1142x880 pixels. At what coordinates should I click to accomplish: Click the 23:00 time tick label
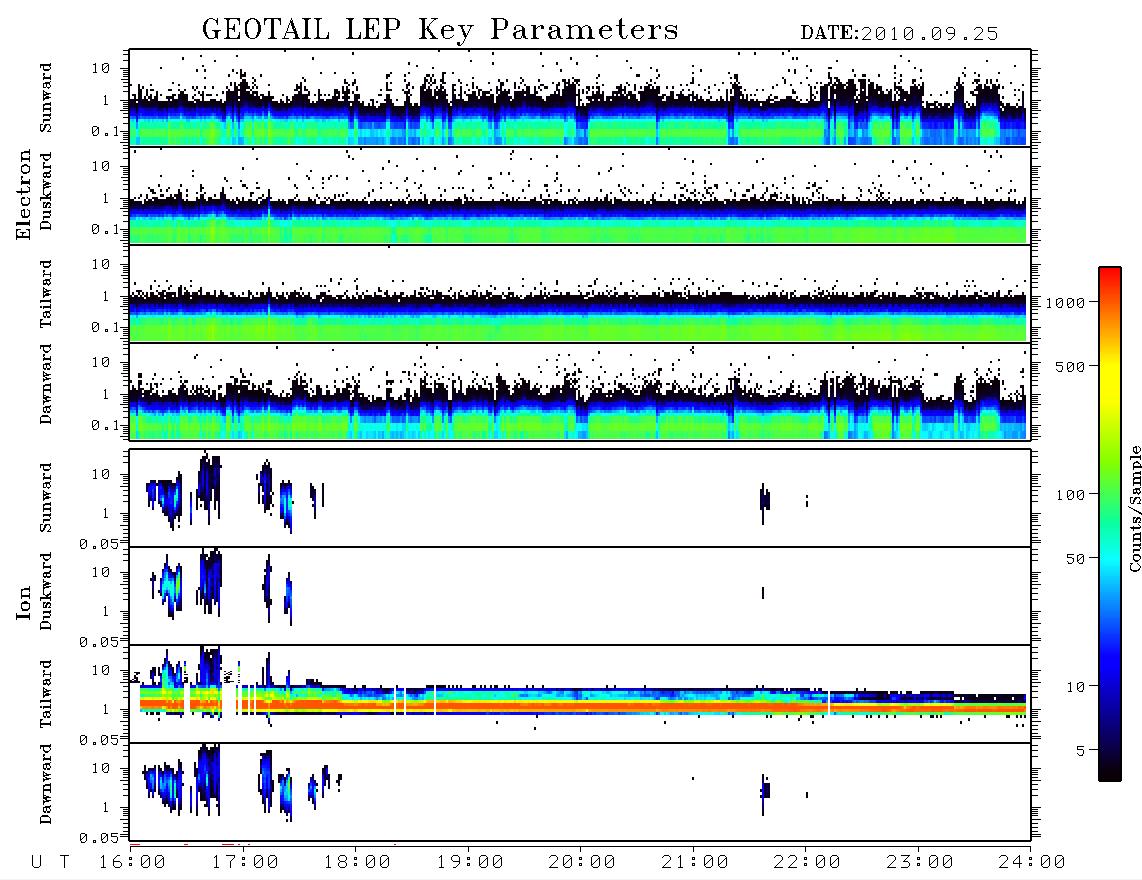coord(921,862)
